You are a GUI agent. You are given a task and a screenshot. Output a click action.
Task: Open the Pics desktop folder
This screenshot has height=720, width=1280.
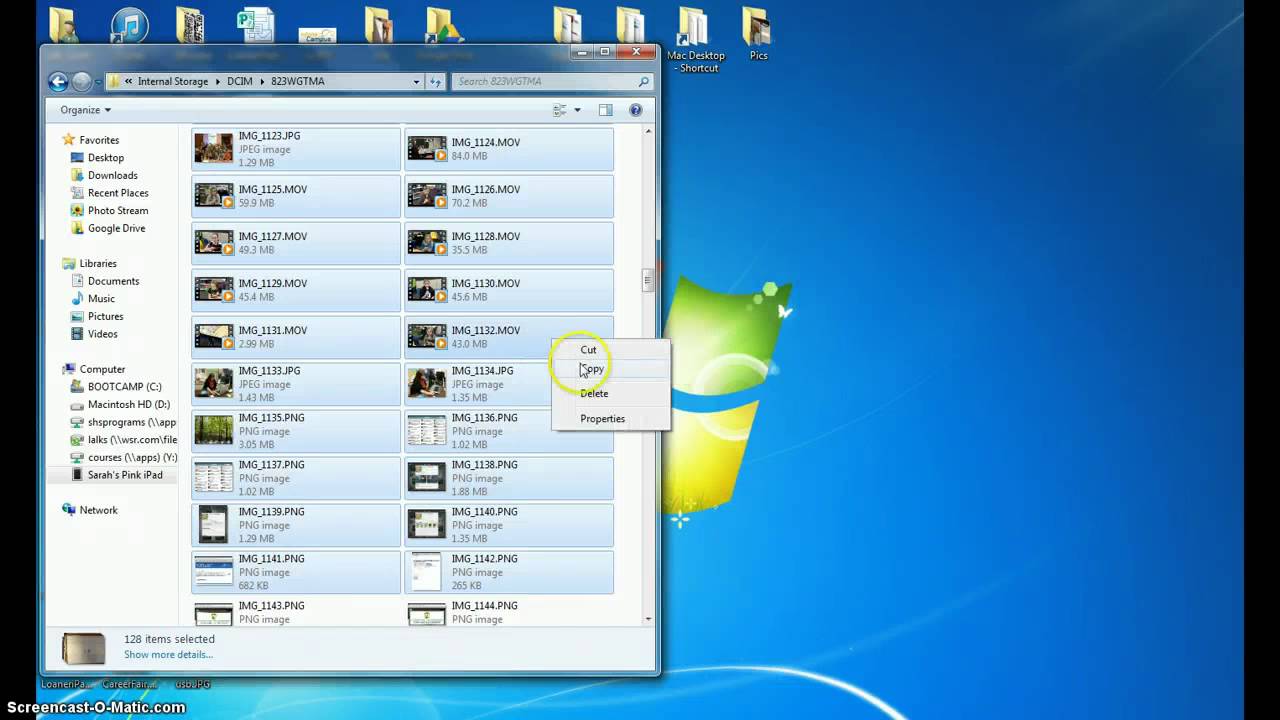(758, 33)
